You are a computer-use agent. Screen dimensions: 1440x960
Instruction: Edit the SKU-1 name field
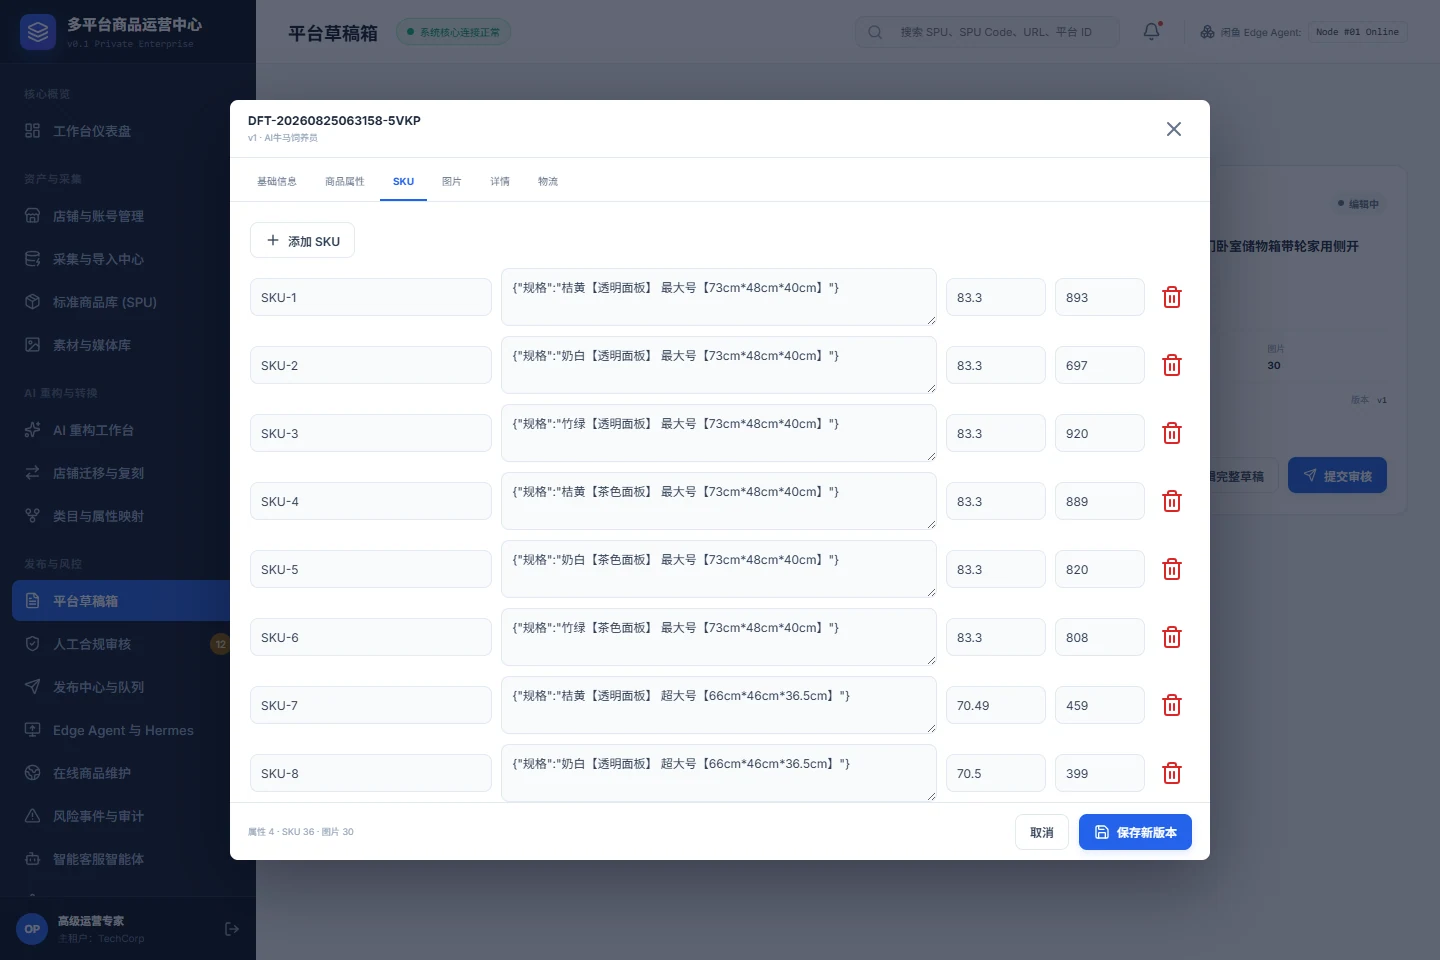coord(371,297)
